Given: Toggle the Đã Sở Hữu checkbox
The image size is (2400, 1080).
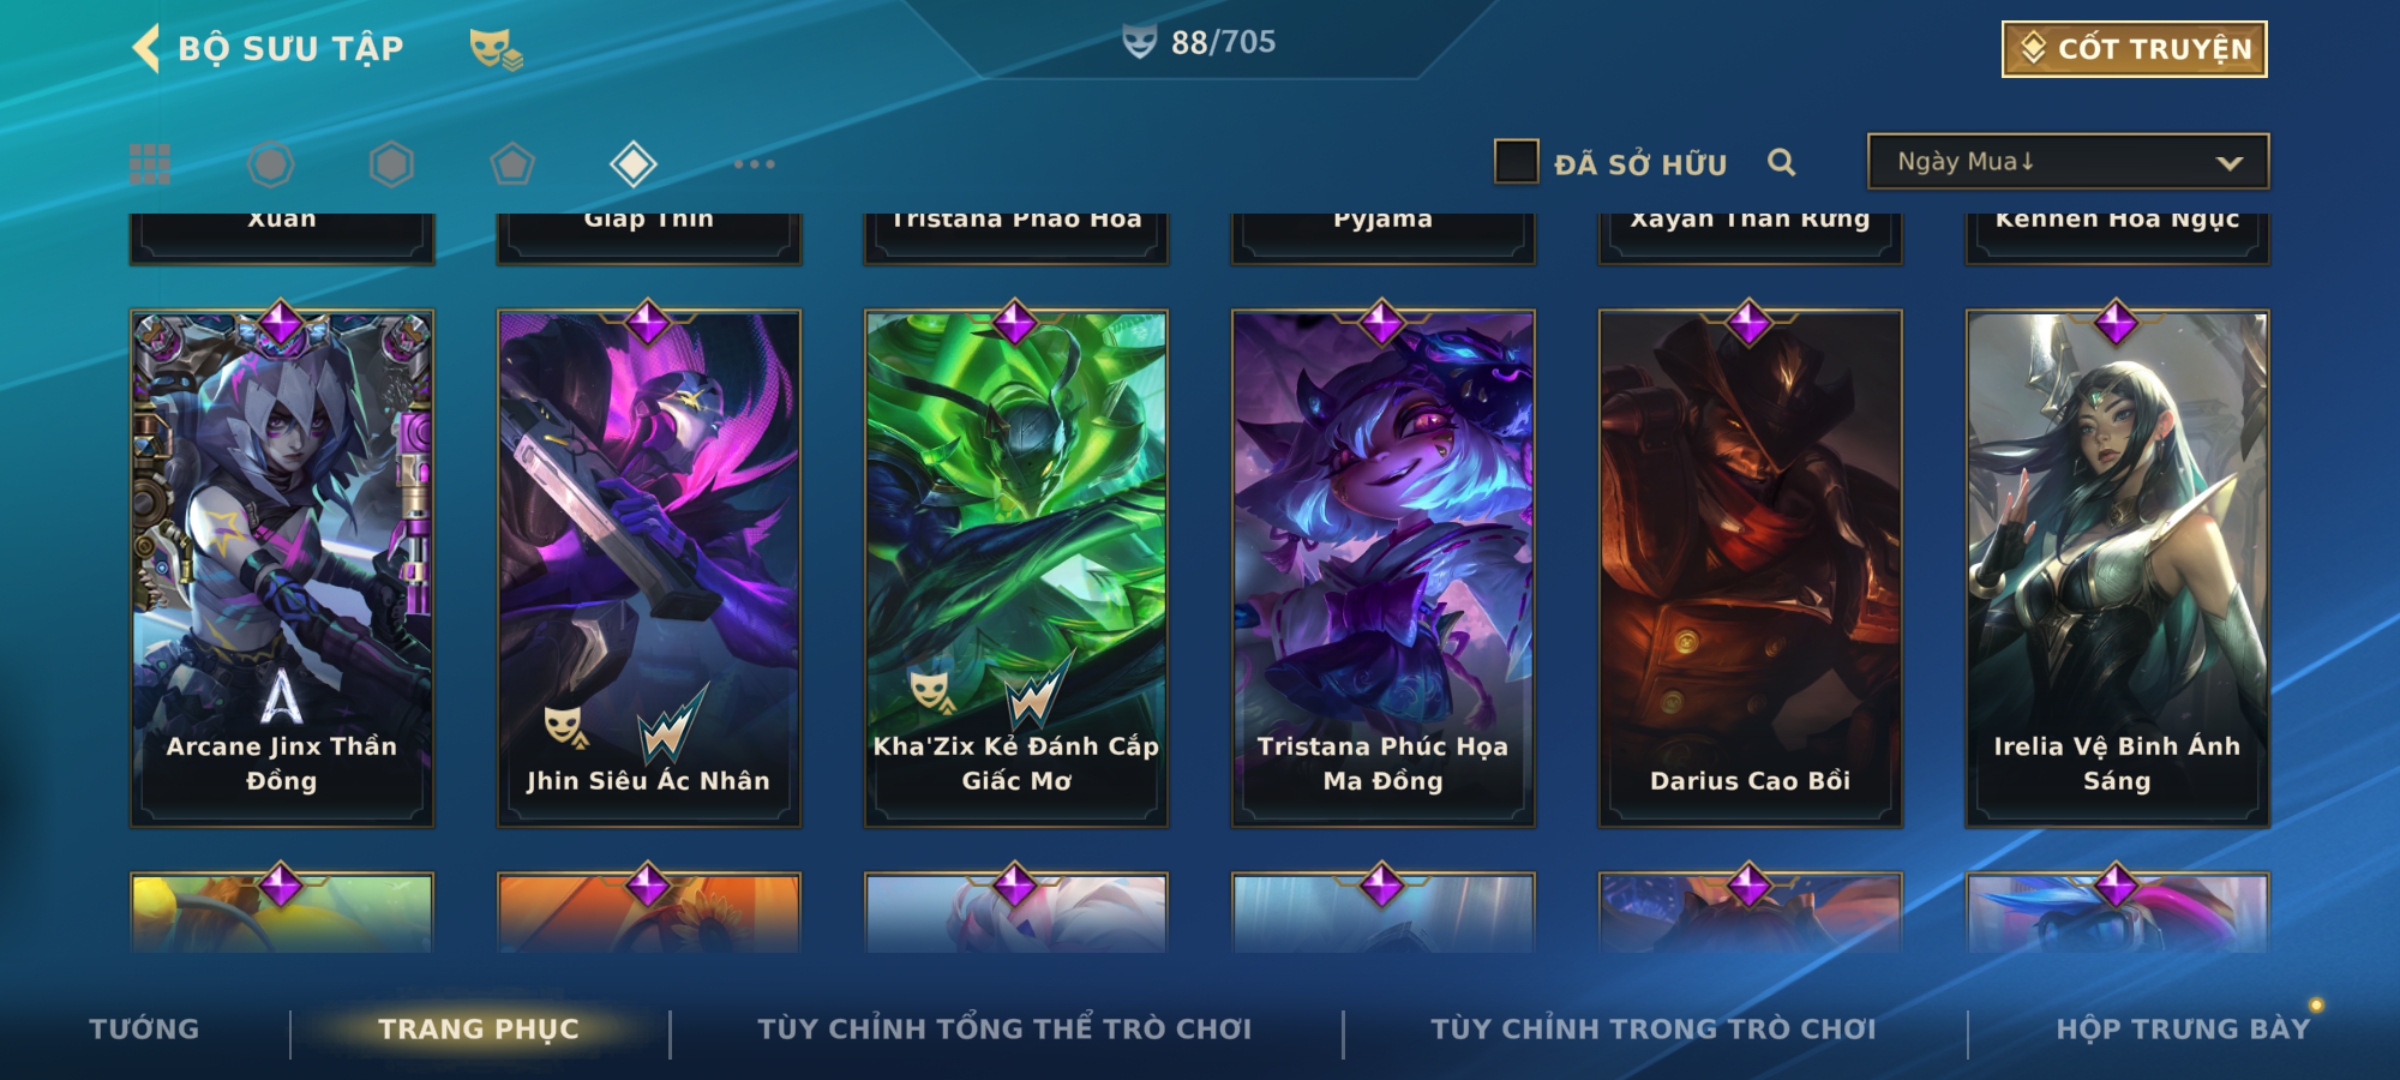Looking at the screenshot, I should [1516, 162].
